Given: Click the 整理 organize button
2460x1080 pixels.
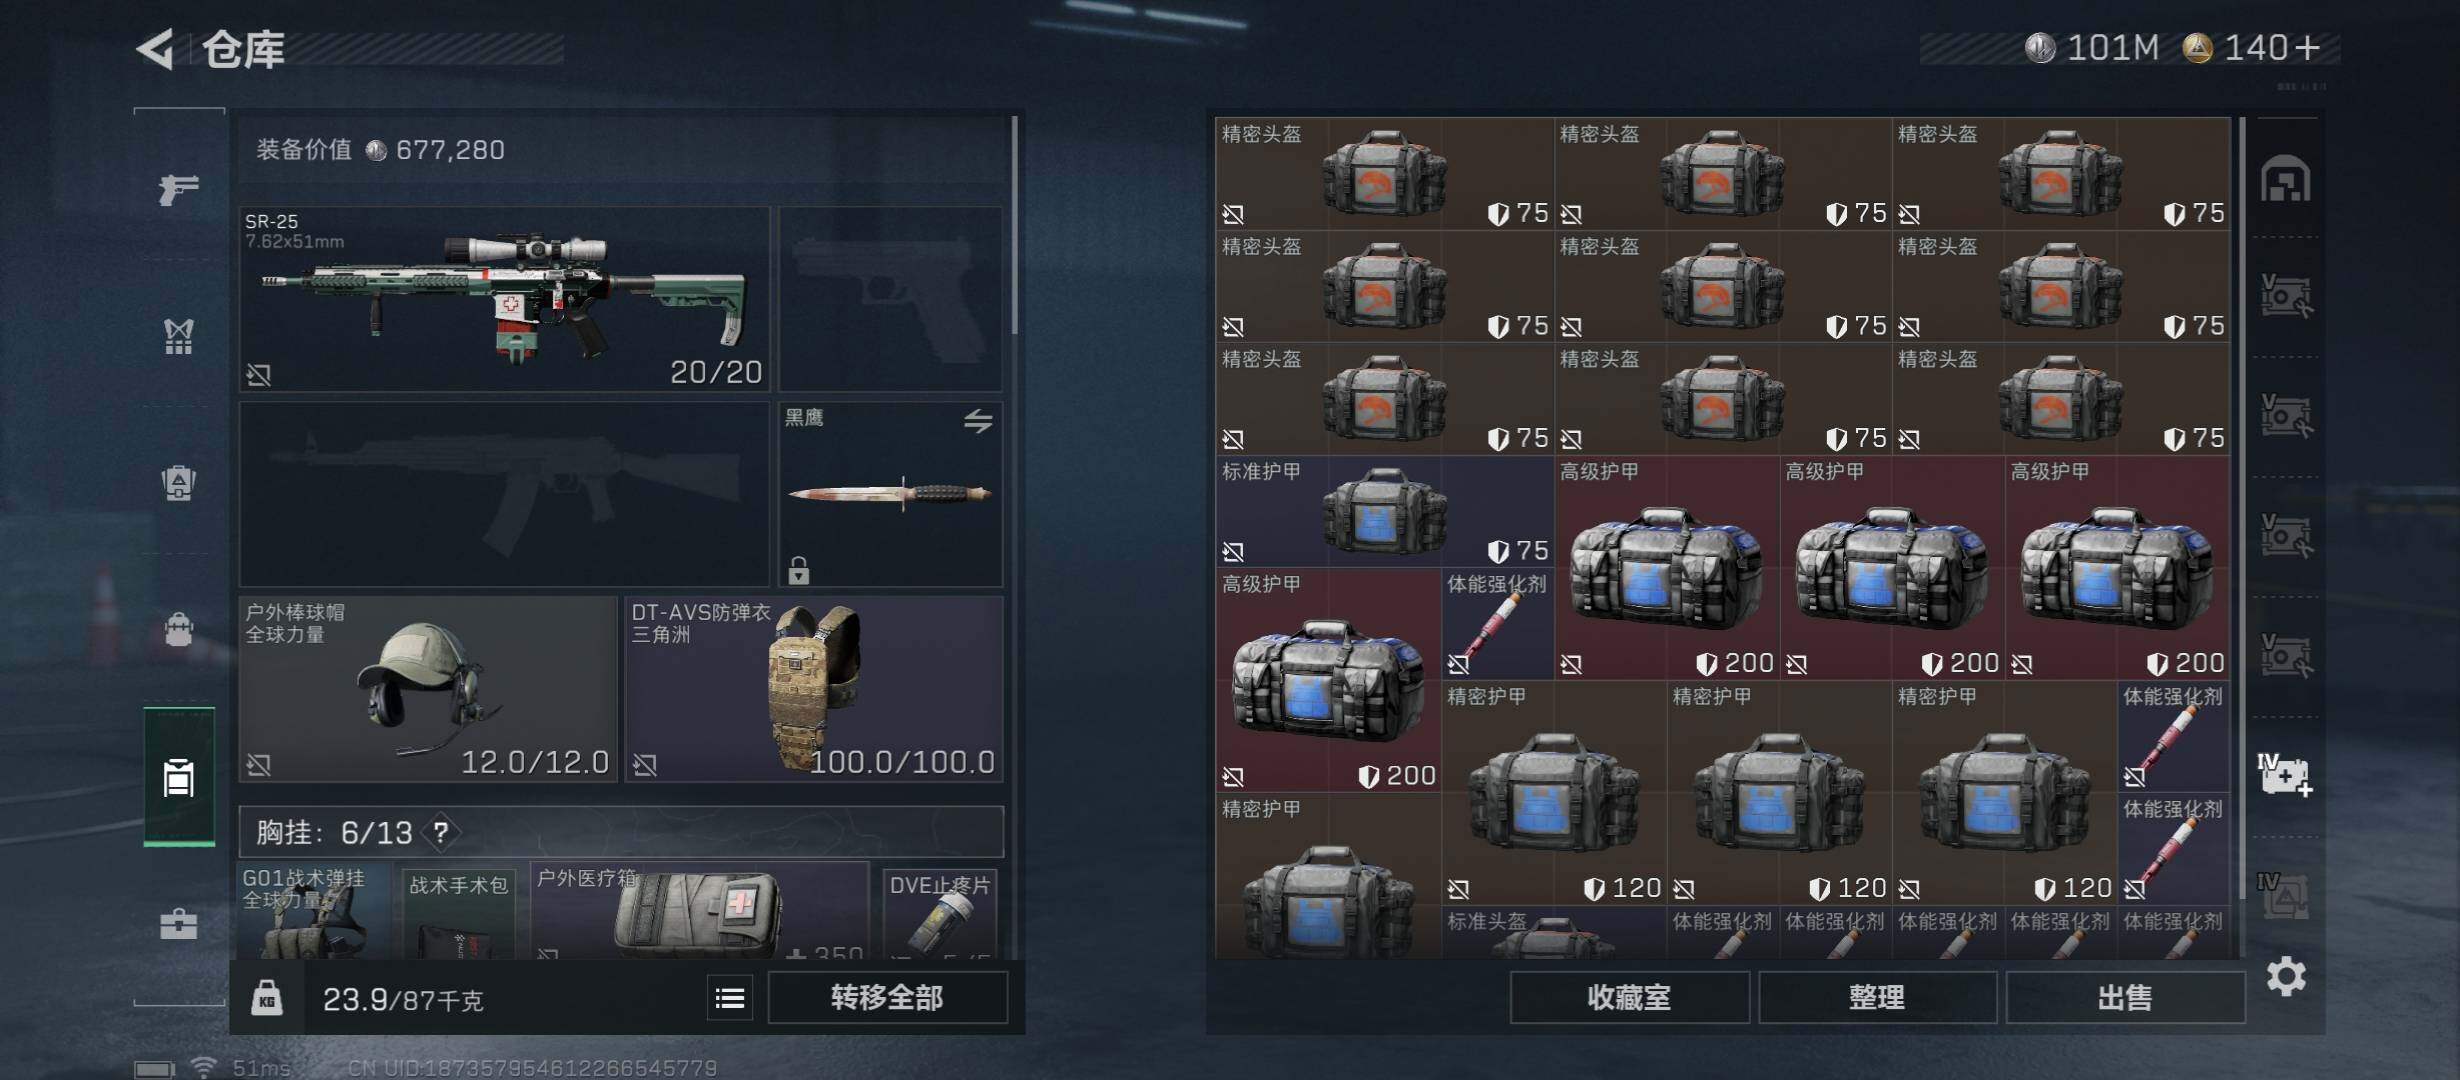Looking at the screenshot, I should pyautogui.click(x=1877, y=997).
